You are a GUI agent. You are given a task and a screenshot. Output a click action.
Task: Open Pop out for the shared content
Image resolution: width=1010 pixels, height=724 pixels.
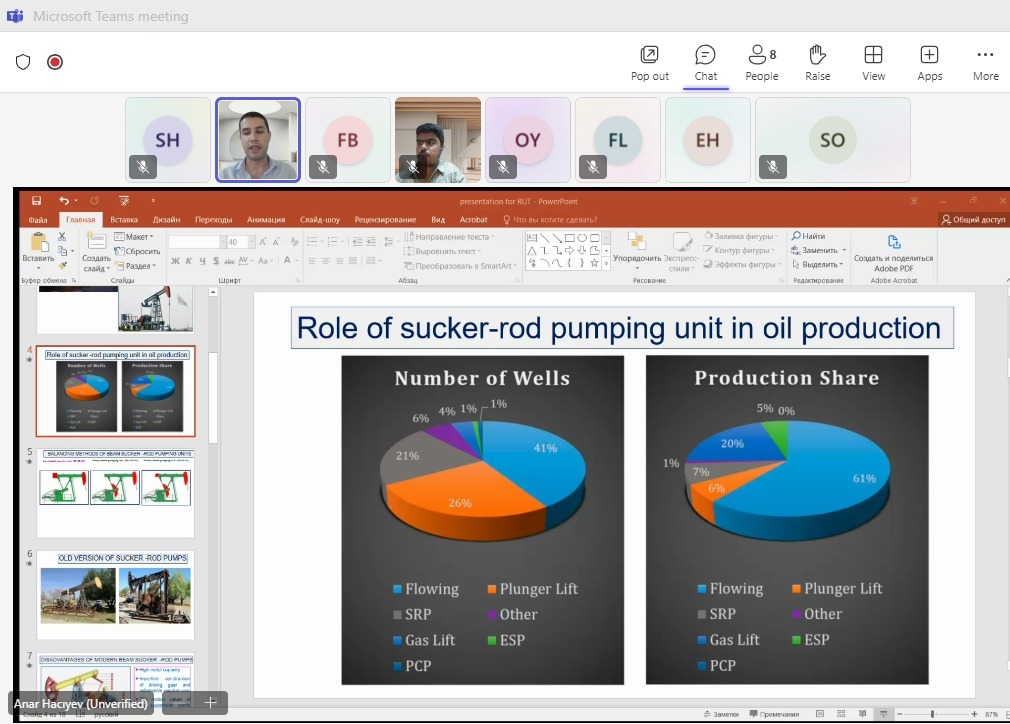[x=649, y=62]
